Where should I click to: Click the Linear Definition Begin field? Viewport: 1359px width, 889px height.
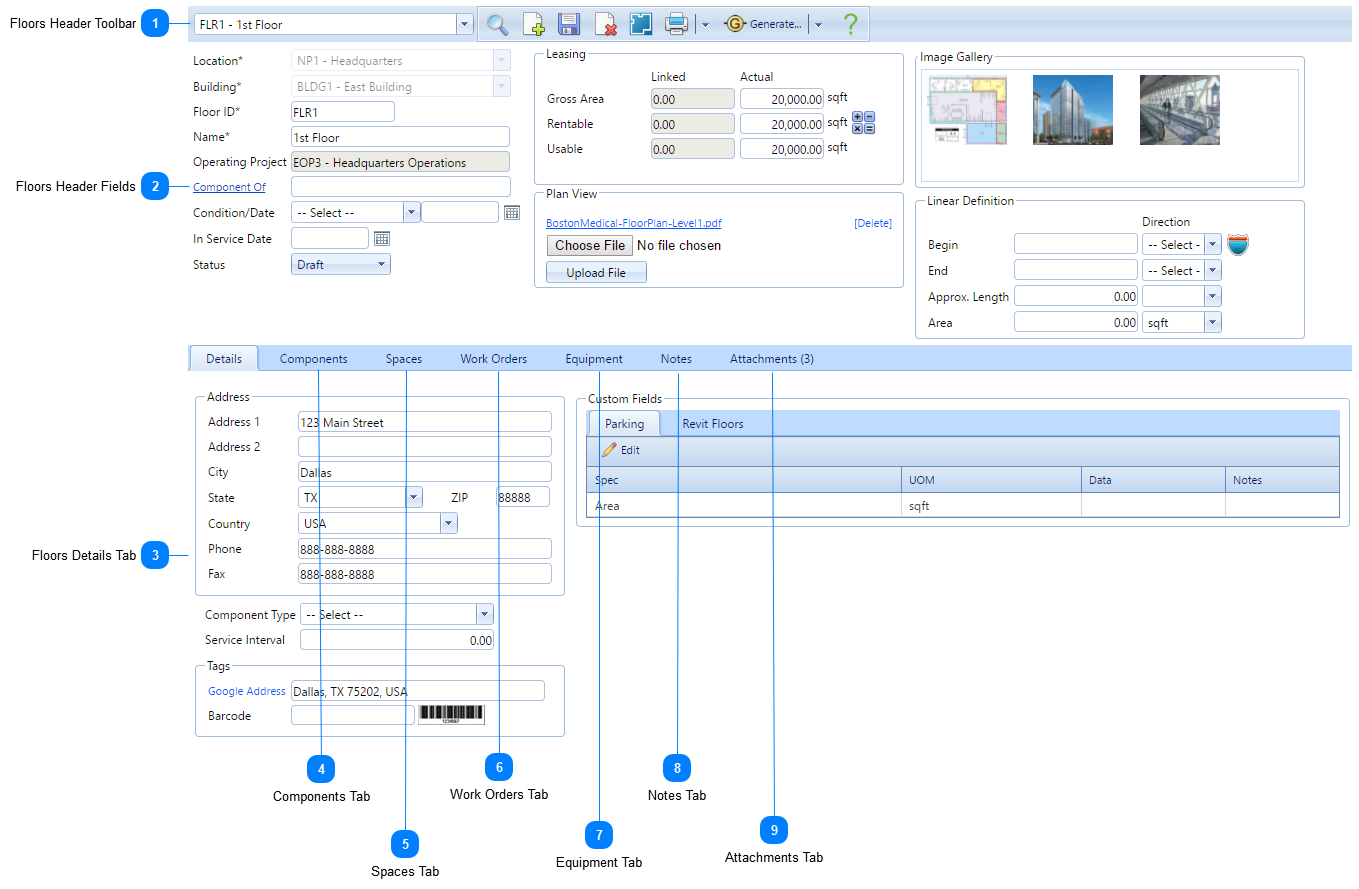1076,244
